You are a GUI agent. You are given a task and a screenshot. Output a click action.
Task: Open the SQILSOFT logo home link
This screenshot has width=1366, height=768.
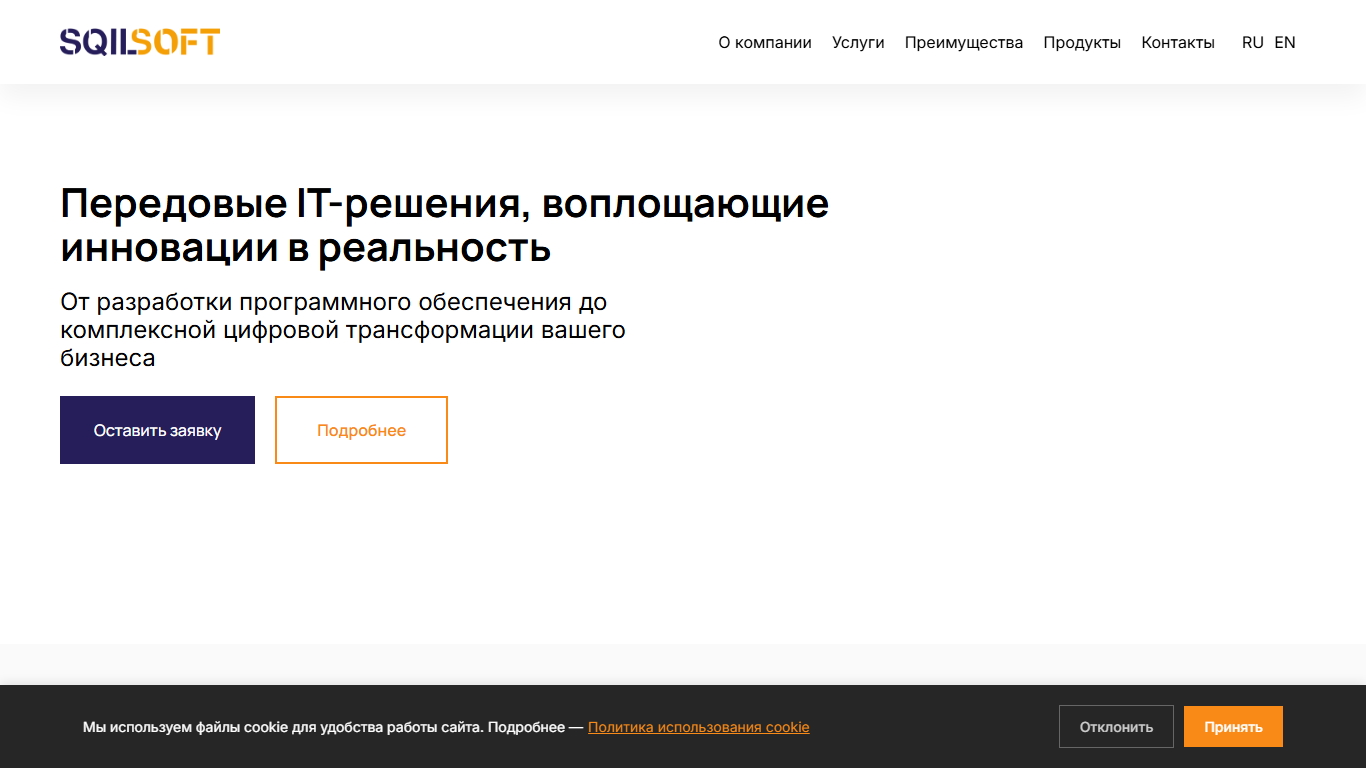click(x=140, y=42)
